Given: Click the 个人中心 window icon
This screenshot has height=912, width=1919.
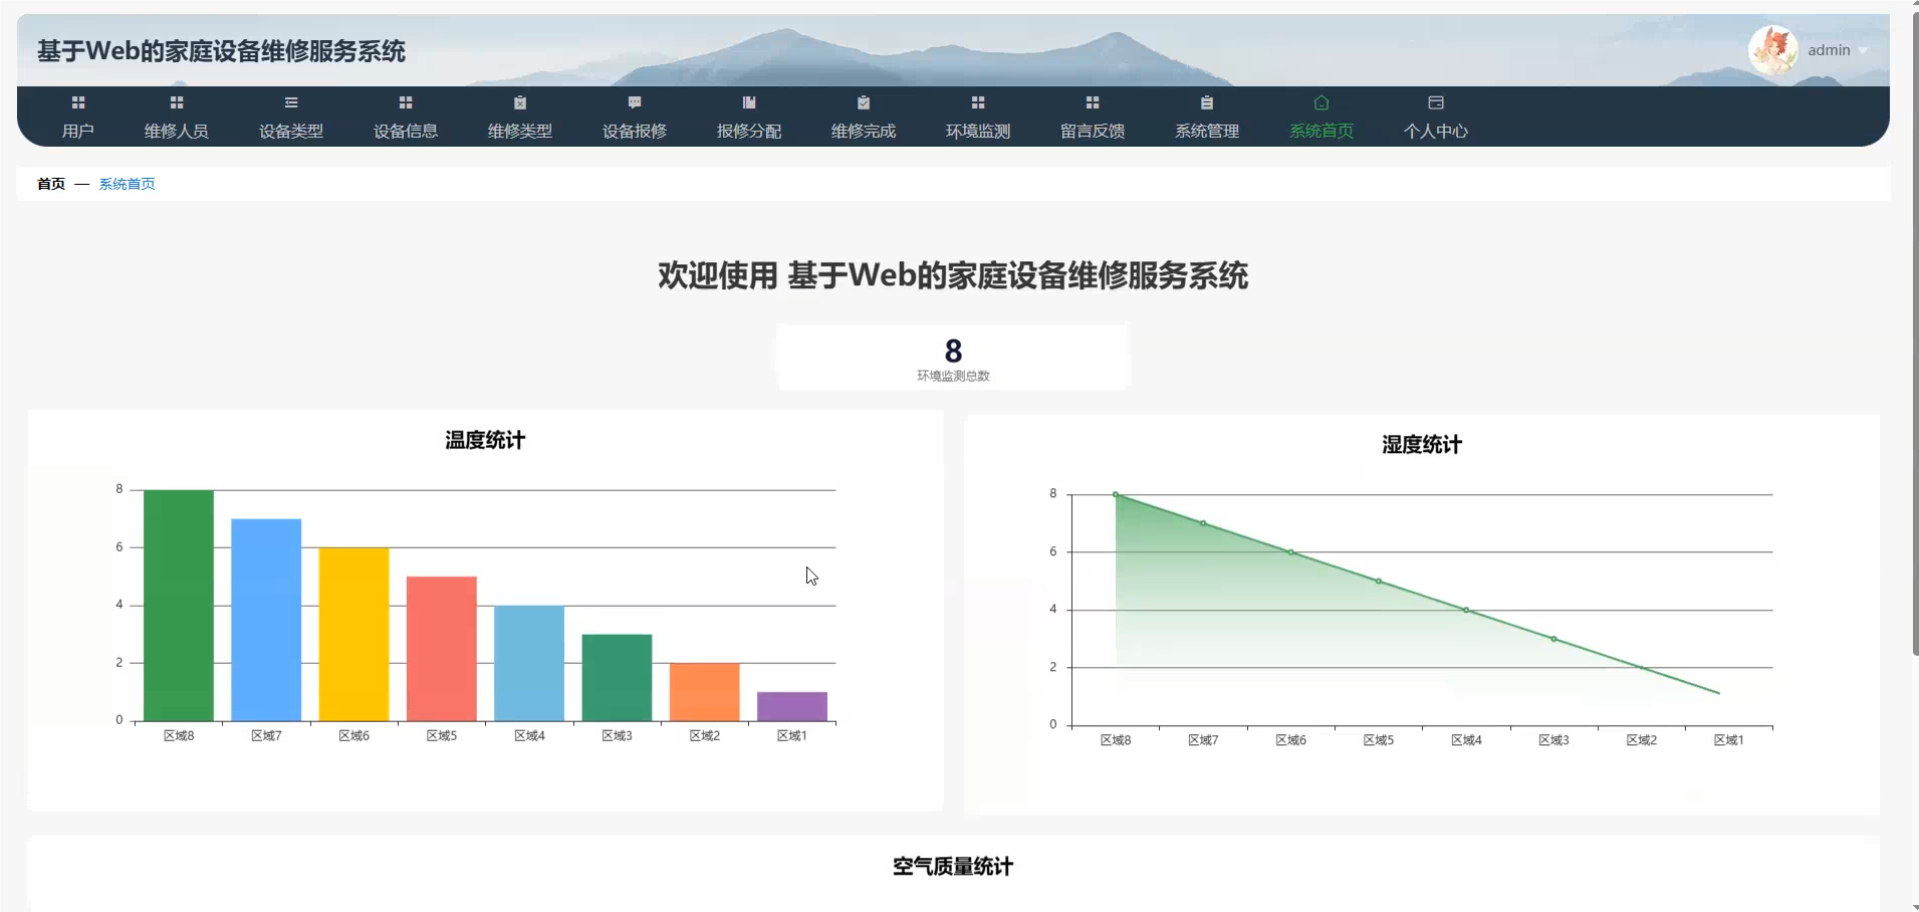Looking at the screenshot, I should [x=1436, y=102].
